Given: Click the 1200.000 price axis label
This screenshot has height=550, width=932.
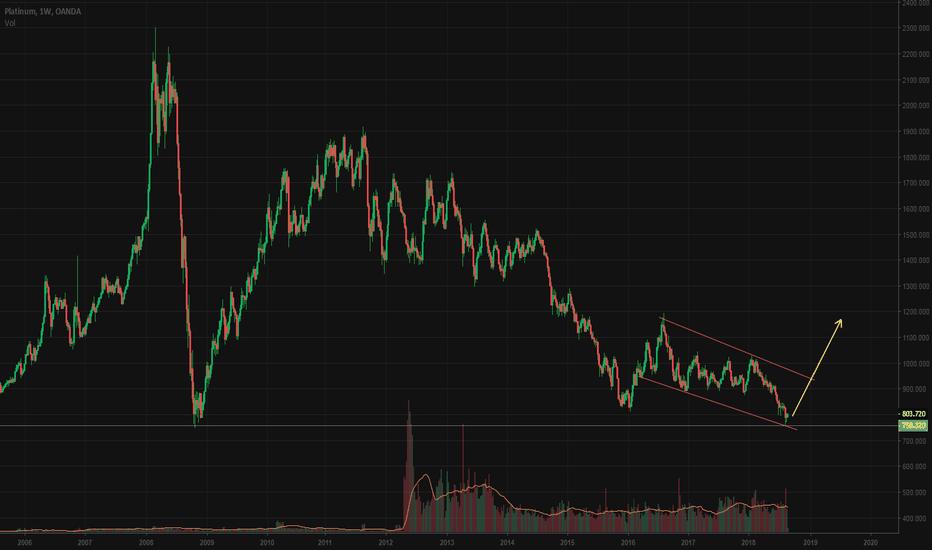Looking at the screenshot, I should [x=916, y=312].
